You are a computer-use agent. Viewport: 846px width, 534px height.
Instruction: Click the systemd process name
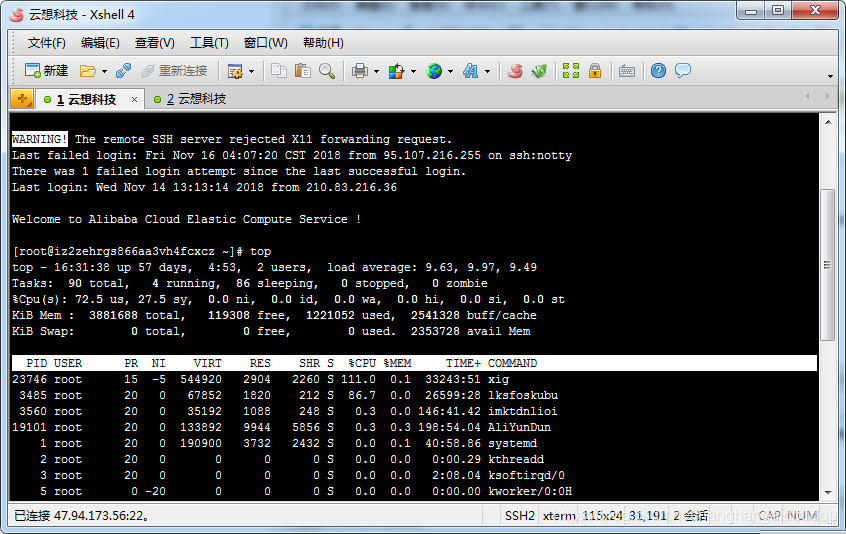[x=513, y=443]
